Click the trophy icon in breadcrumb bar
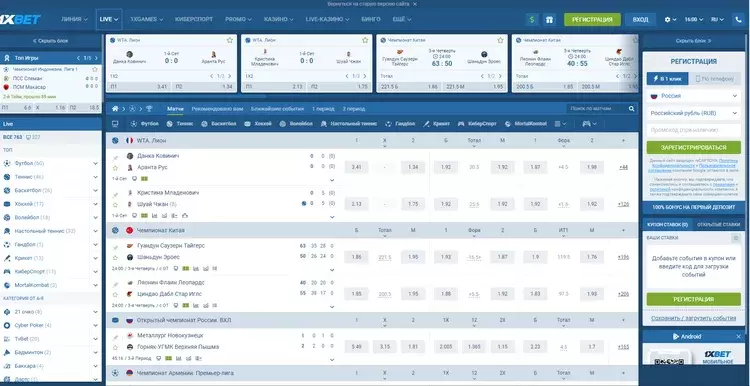 coord(149,109)
